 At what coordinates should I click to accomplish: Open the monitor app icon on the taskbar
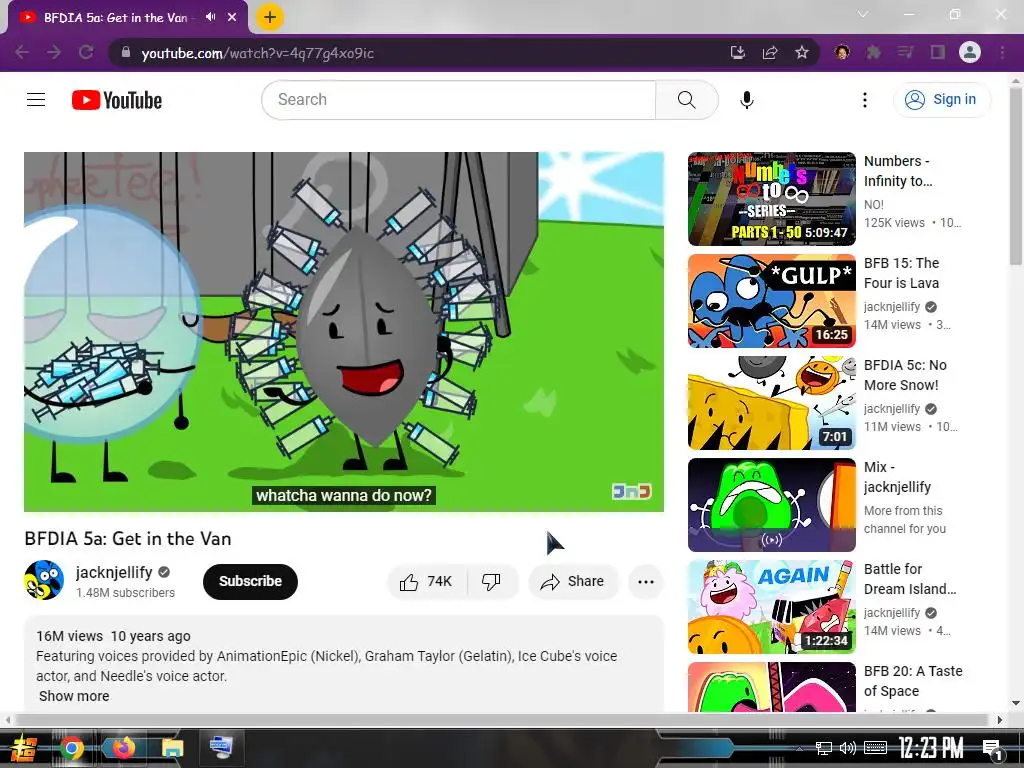[x=221, y=748]
